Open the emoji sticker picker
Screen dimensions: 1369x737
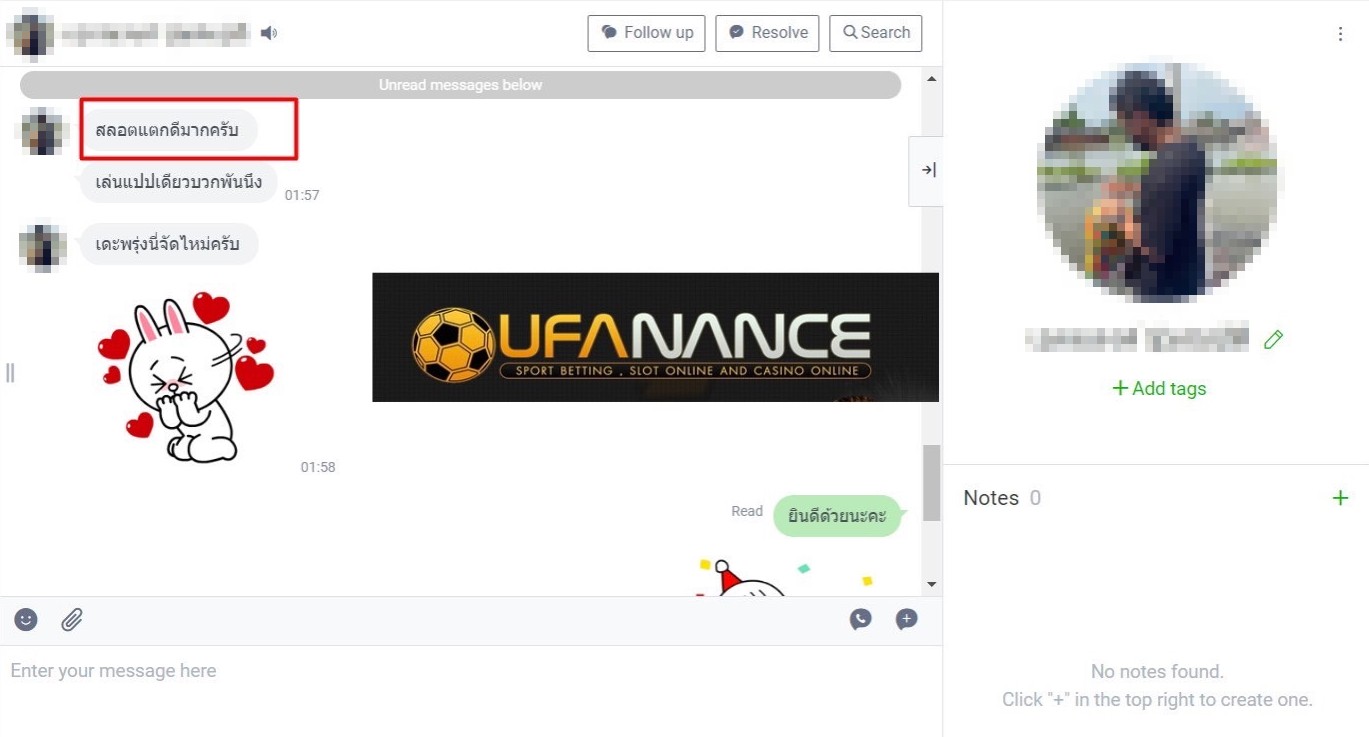pyautogui.click(x=26, y=620)
